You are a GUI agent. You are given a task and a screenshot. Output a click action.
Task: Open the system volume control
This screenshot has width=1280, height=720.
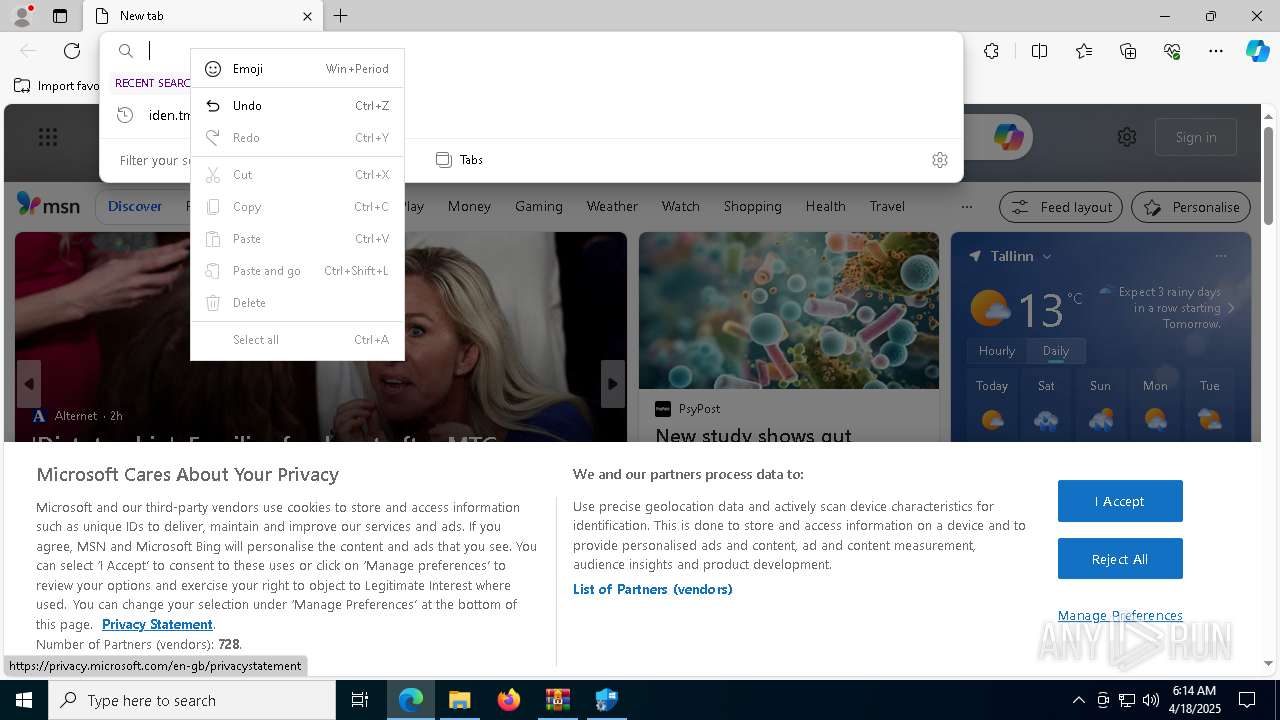click(x=1151, y=700)
